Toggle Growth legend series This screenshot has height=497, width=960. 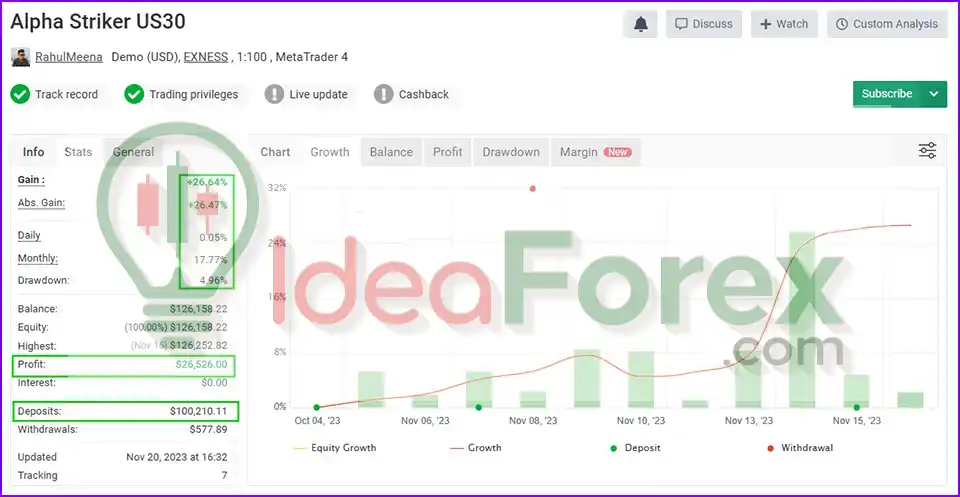(476, 448)
